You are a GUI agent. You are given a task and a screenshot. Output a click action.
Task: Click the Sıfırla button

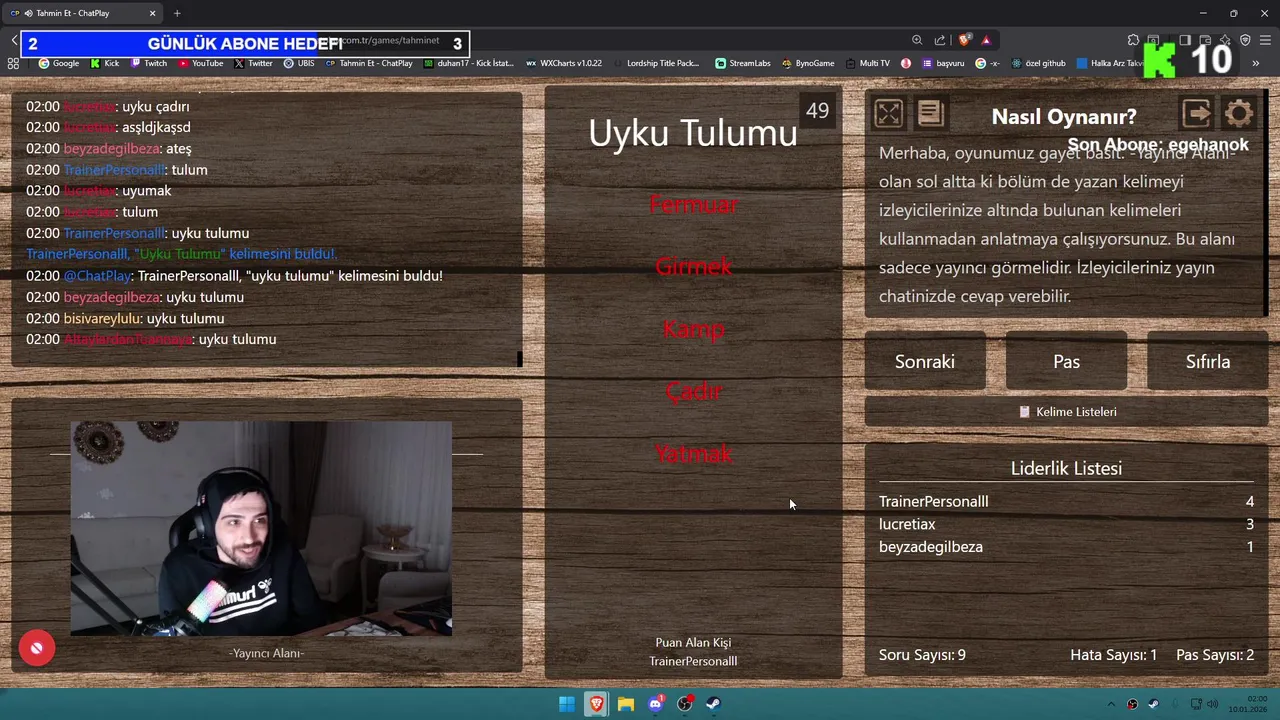tap(1208, 362)
